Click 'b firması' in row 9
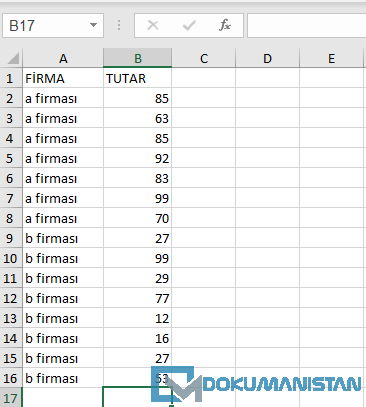Screen dimensions: 366x407 click(51, 238)
